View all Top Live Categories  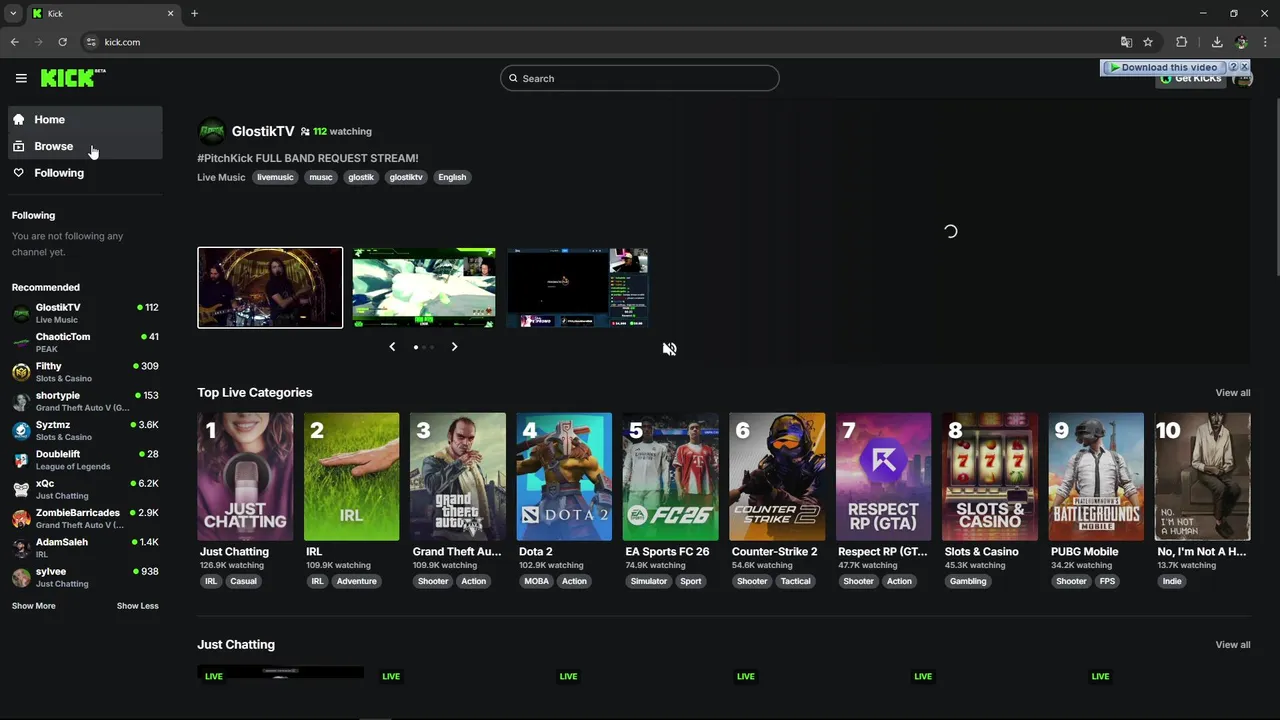point(1232,393)
